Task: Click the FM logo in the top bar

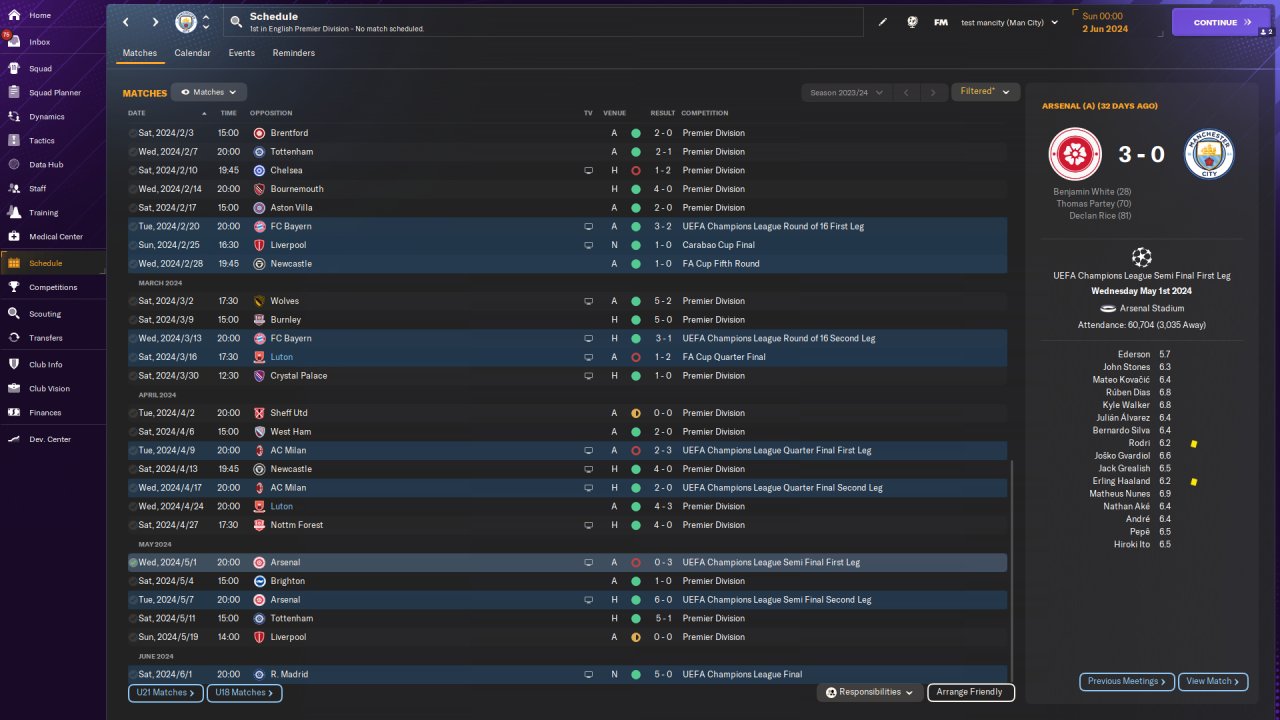Action: [x=941, y=22]
